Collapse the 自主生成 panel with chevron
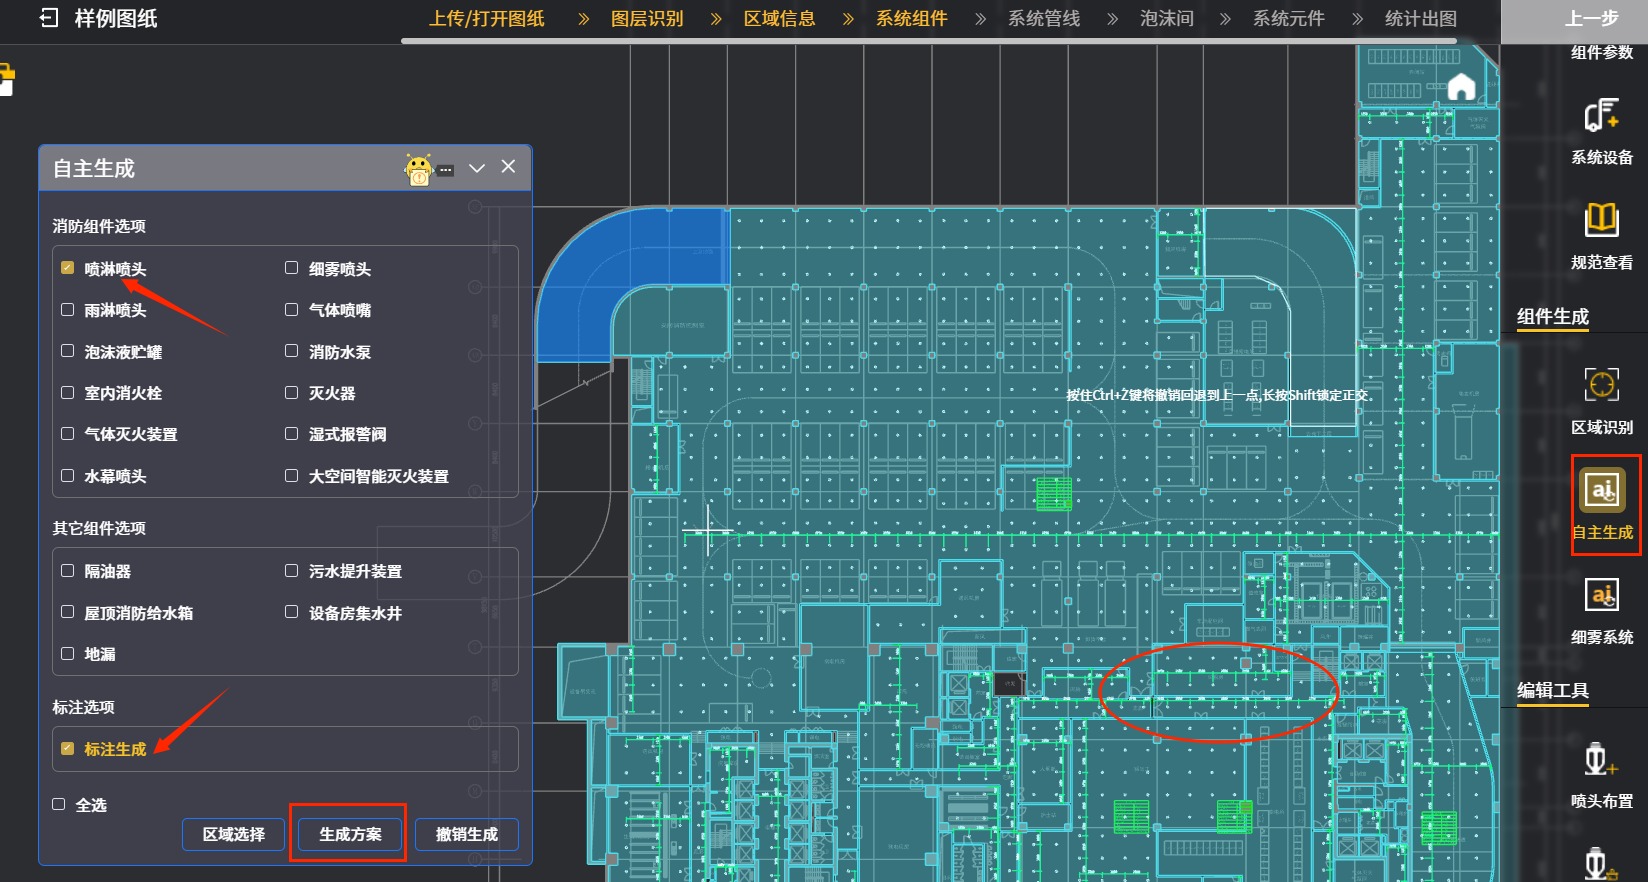The width and height of the screenshot is (1648, 882). tap(477, 168)
